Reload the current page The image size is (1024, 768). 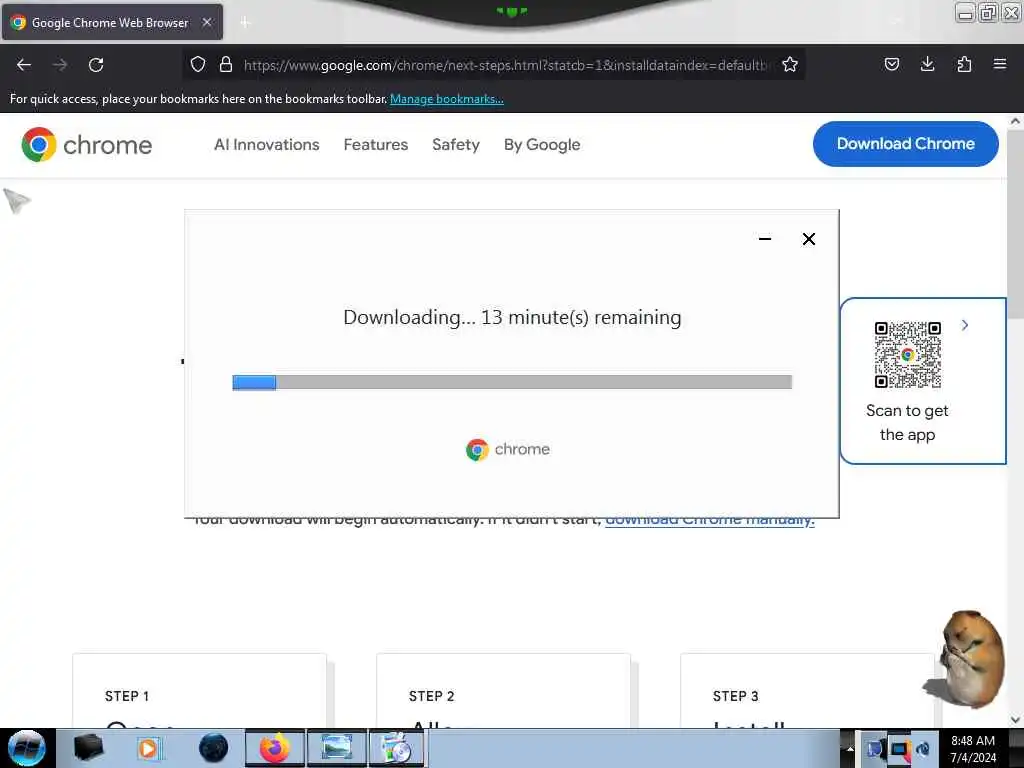coord(96,65)
